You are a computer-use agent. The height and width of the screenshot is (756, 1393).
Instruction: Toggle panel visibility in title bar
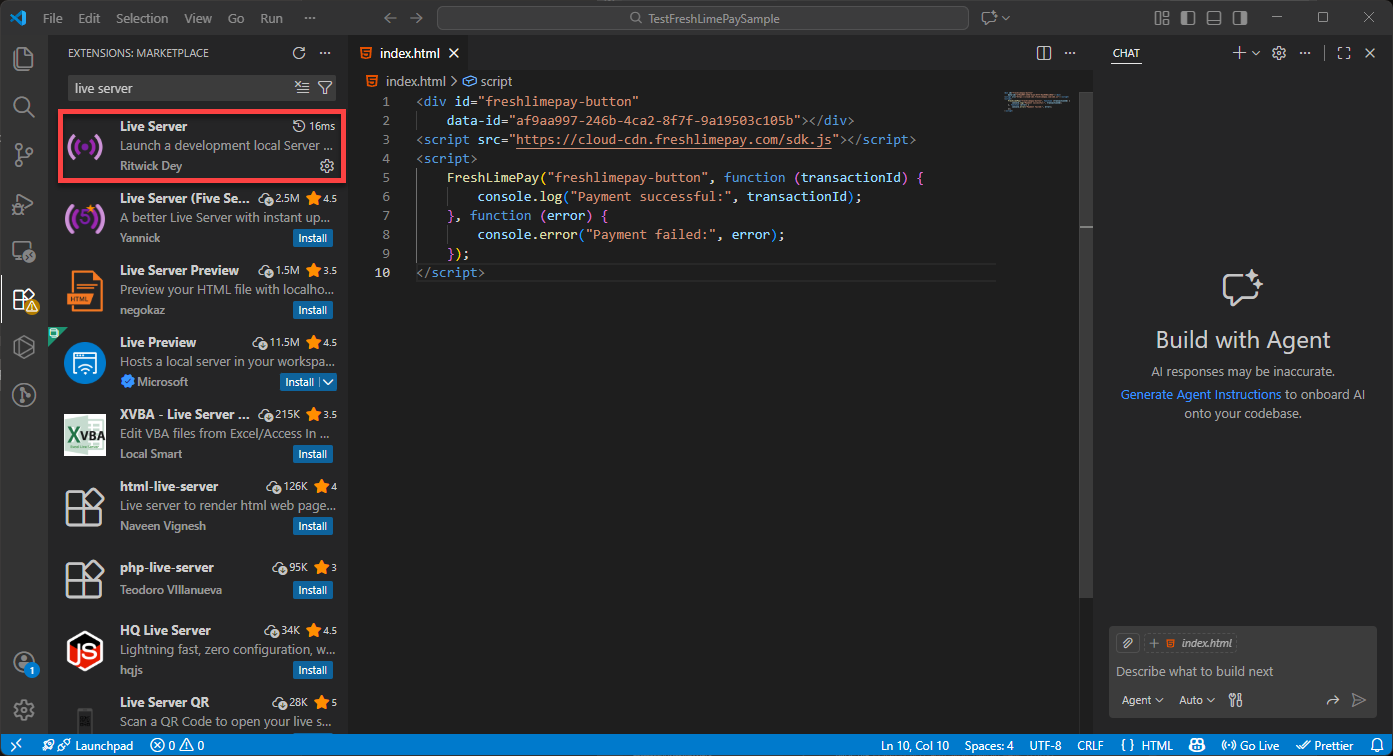[1214, 18]
